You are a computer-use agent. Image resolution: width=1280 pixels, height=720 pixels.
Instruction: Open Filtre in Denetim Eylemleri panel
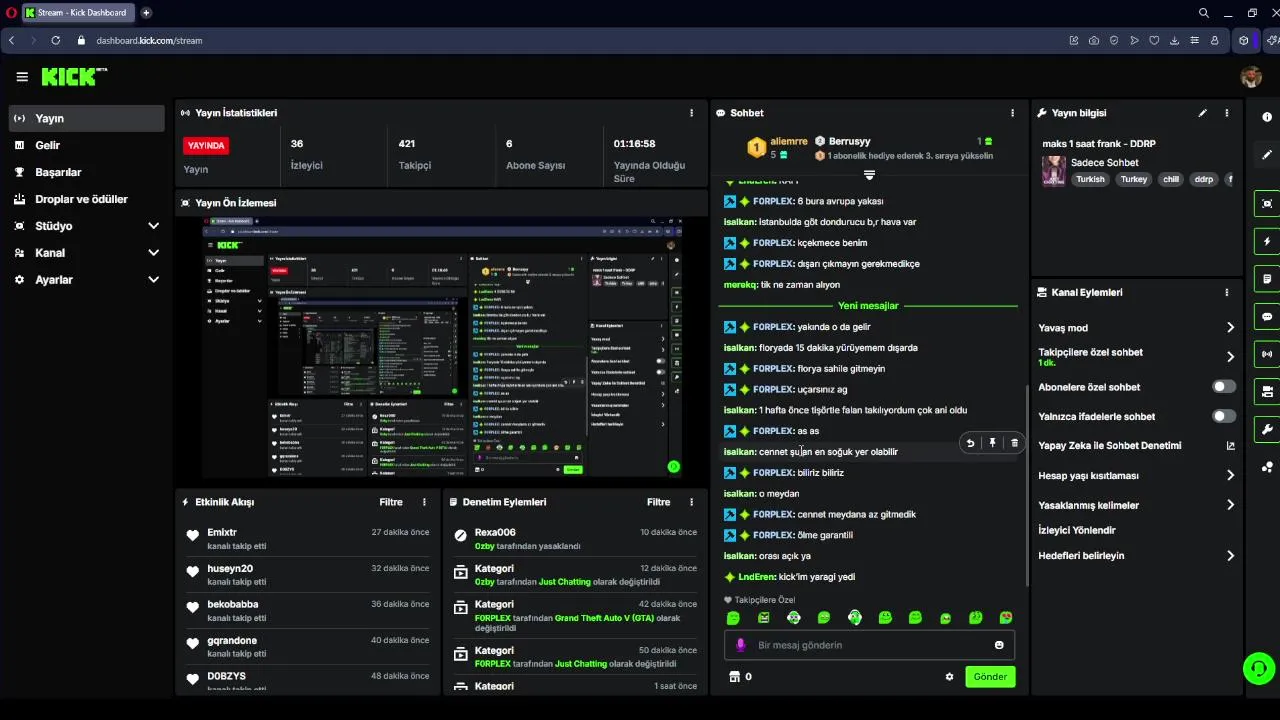pyautogui.click(x=658, y=502)
